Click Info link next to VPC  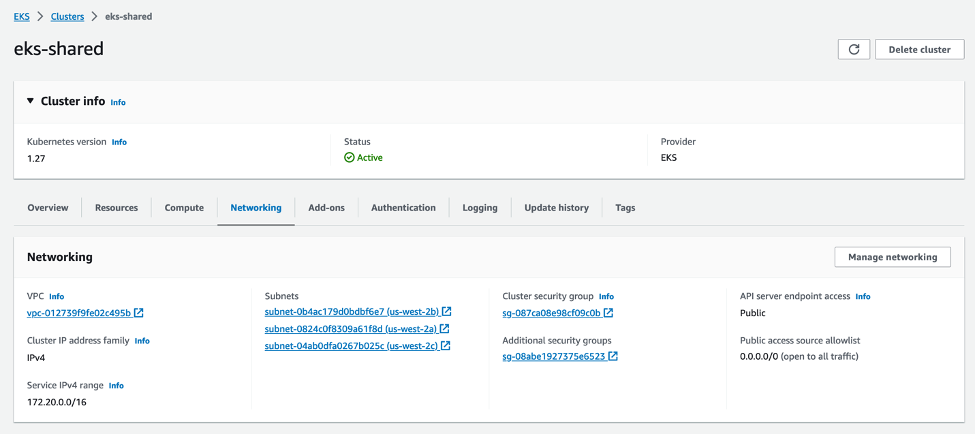tap(57, 297)
